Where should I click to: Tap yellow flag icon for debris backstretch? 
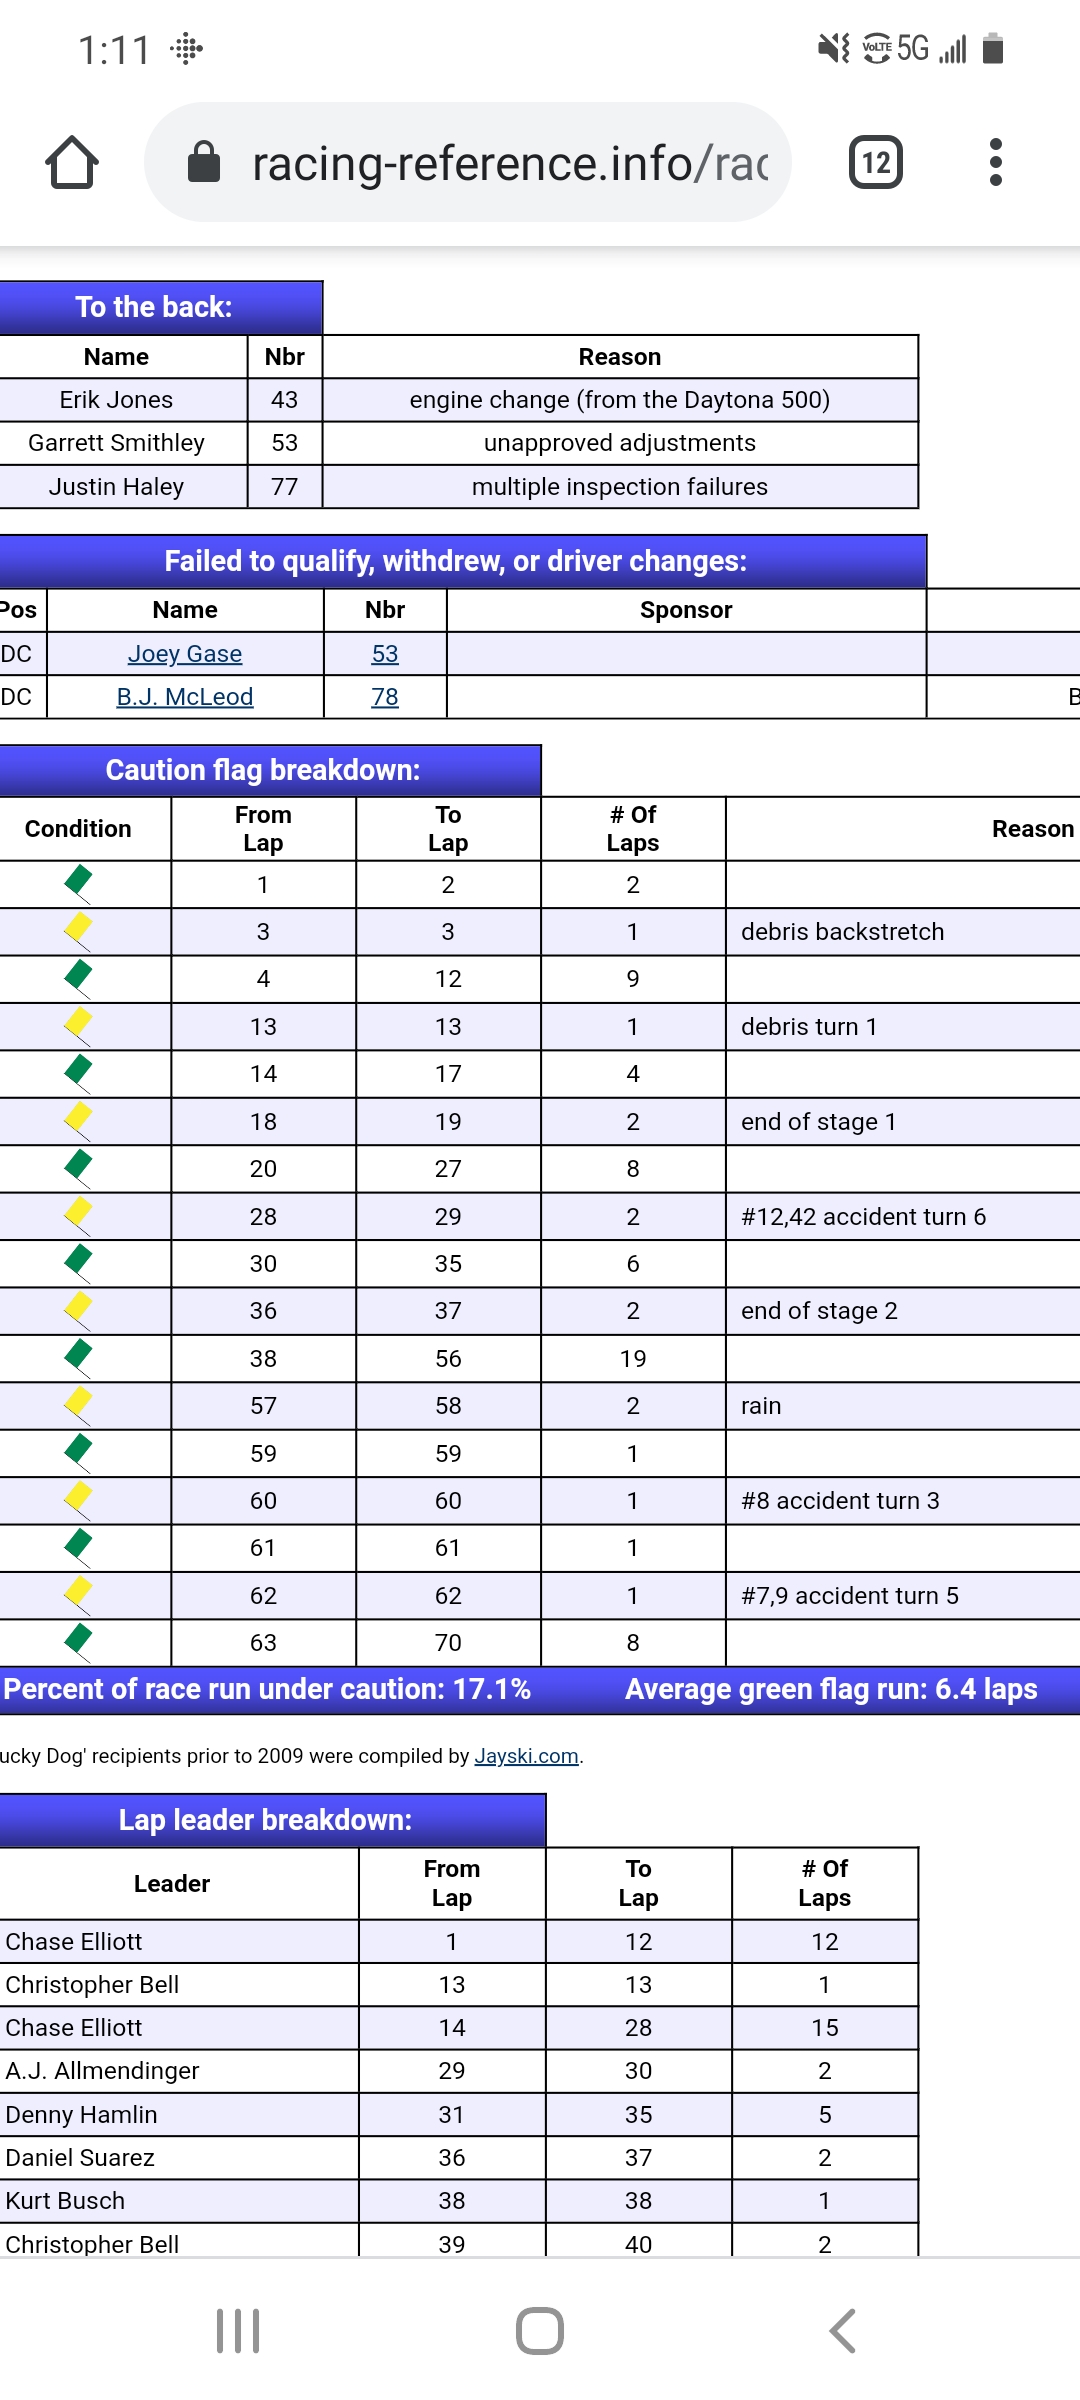78,930
